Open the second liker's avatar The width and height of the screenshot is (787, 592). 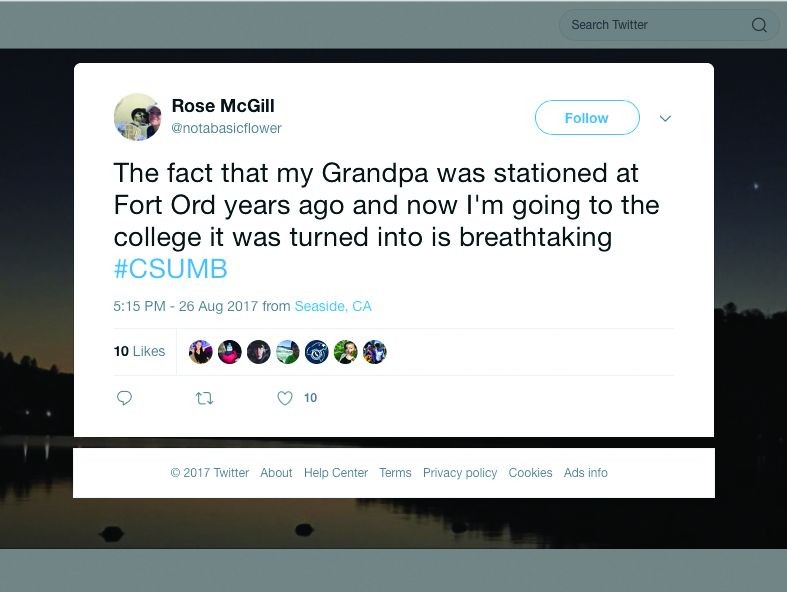(x=230, y=352)
